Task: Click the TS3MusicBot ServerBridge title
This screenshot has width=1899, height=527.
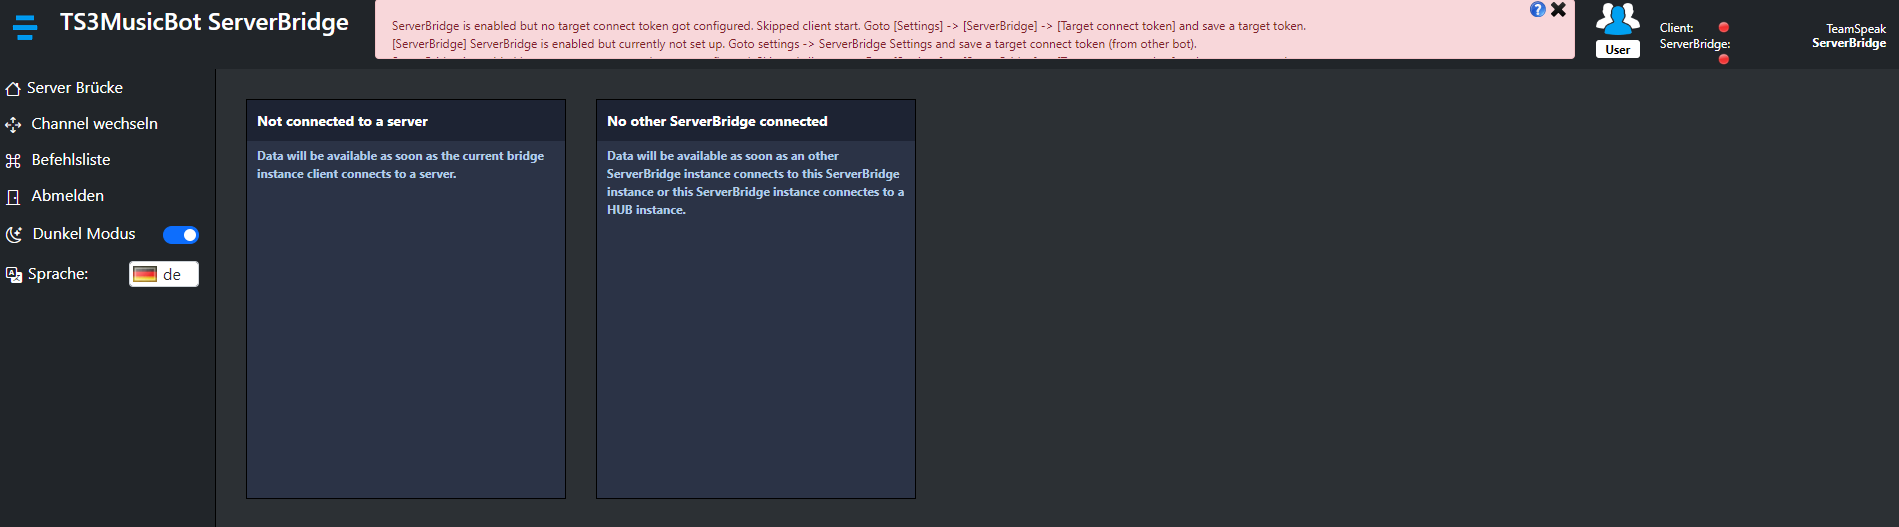Action: [204, 23]
